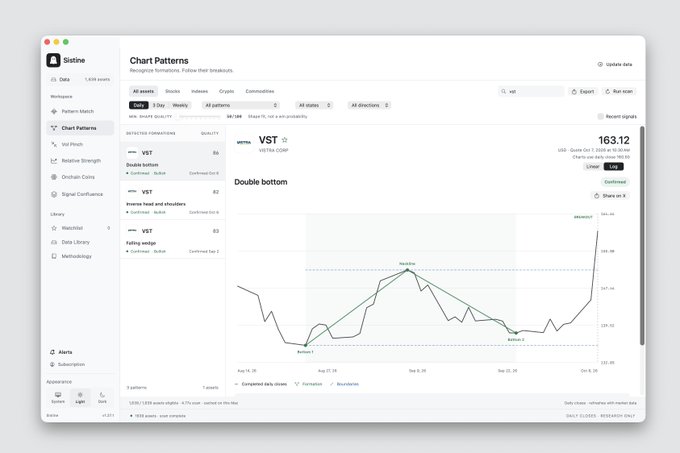This screenshot has height=453, width=680.
Task: Select the Dark appearance moon icon
Action: (102, 394)
